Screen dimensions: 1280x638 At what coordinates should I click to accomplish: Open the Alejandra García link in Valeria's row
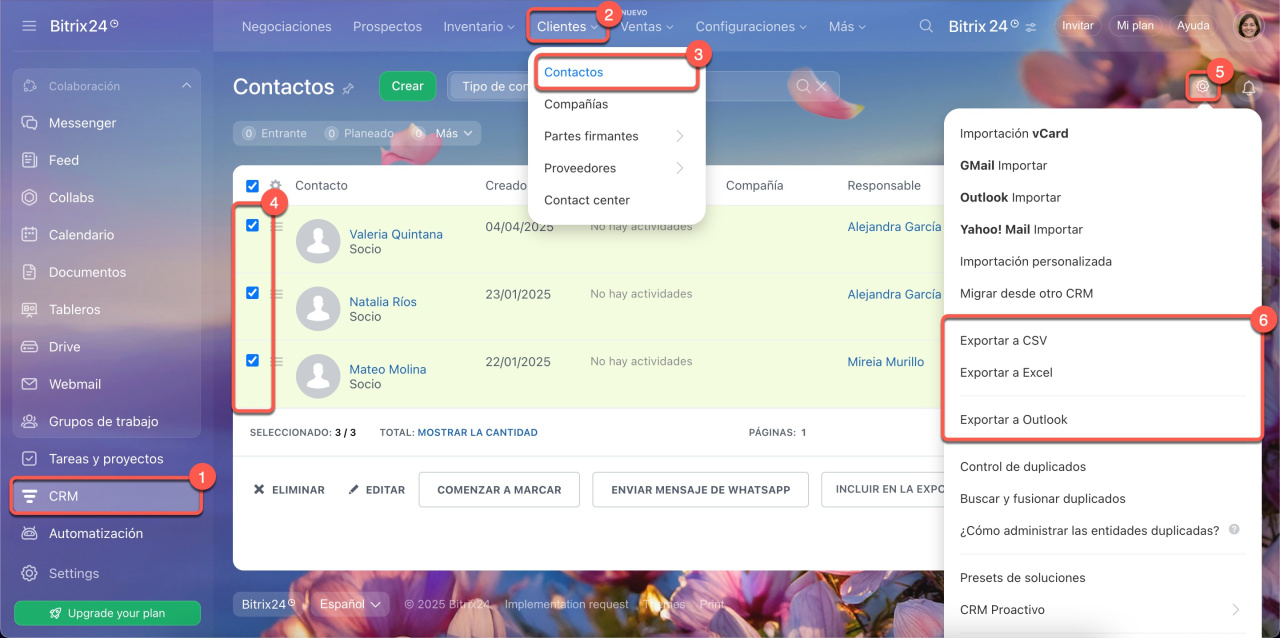tap(894, 227)
